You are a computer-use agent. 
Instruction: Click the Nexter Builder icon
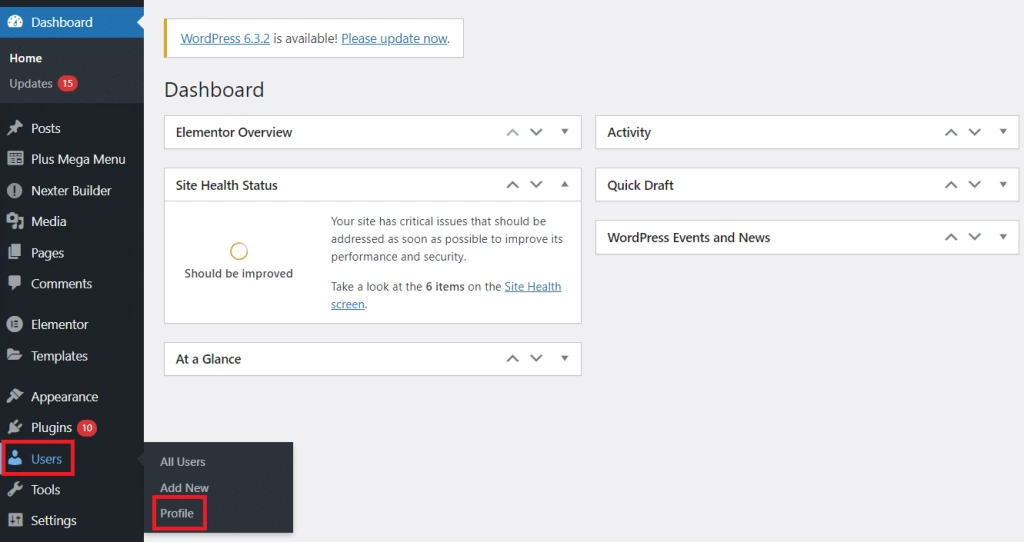click(15, 191)
